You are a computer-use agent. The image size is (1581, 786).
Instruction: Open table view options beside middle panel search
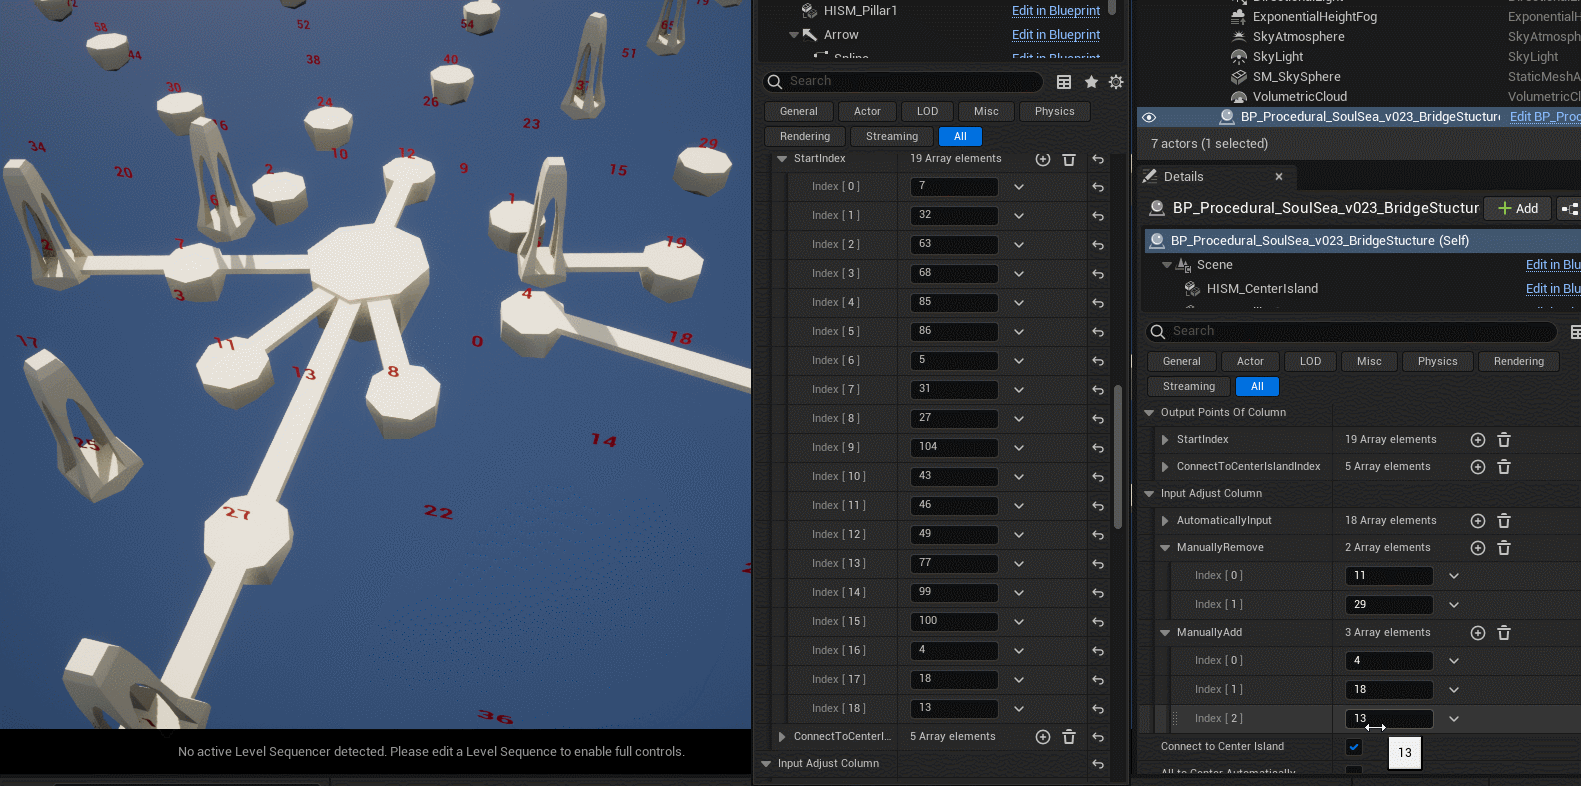1064,82
